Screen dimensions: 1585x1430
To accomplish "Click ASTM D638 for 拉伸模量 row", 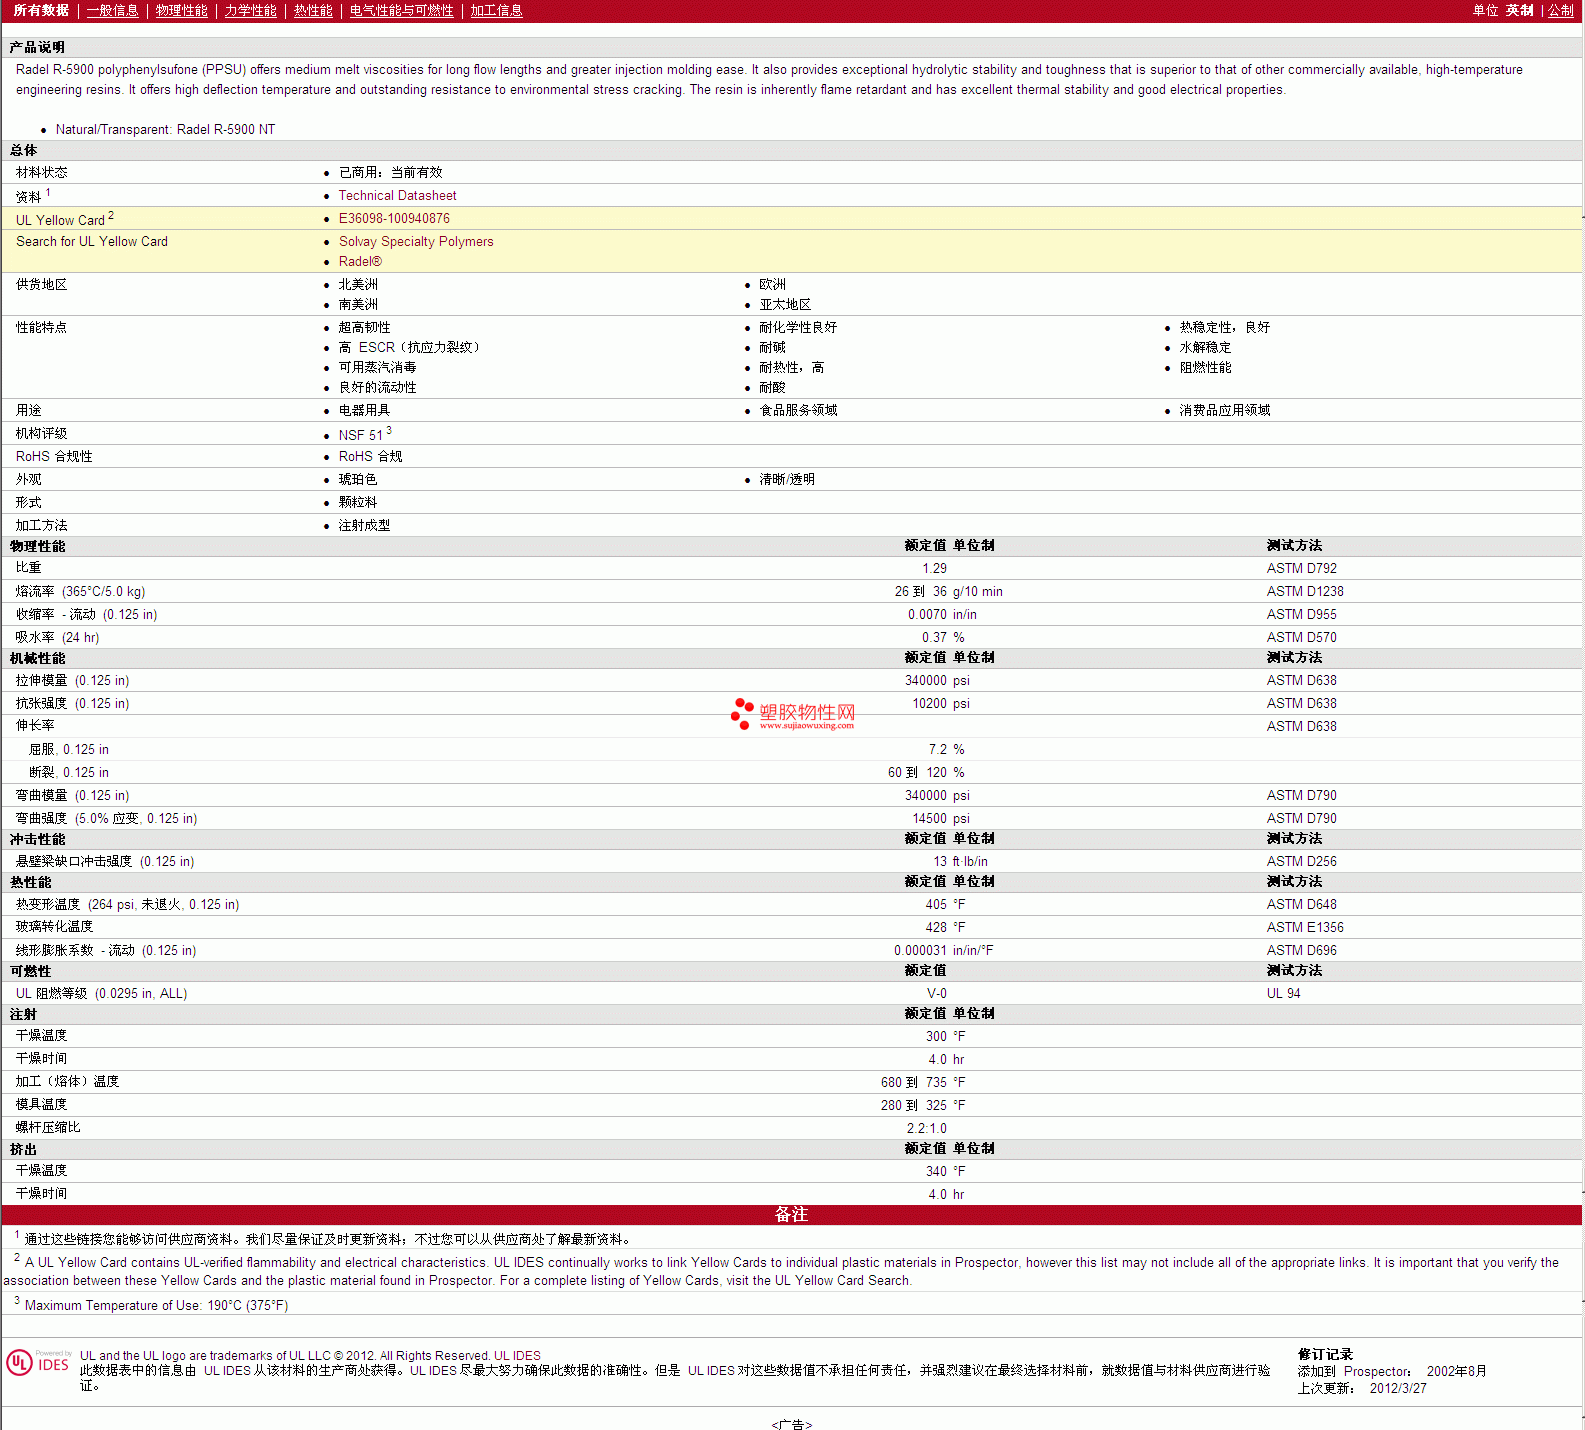I will pos(1301,681).
